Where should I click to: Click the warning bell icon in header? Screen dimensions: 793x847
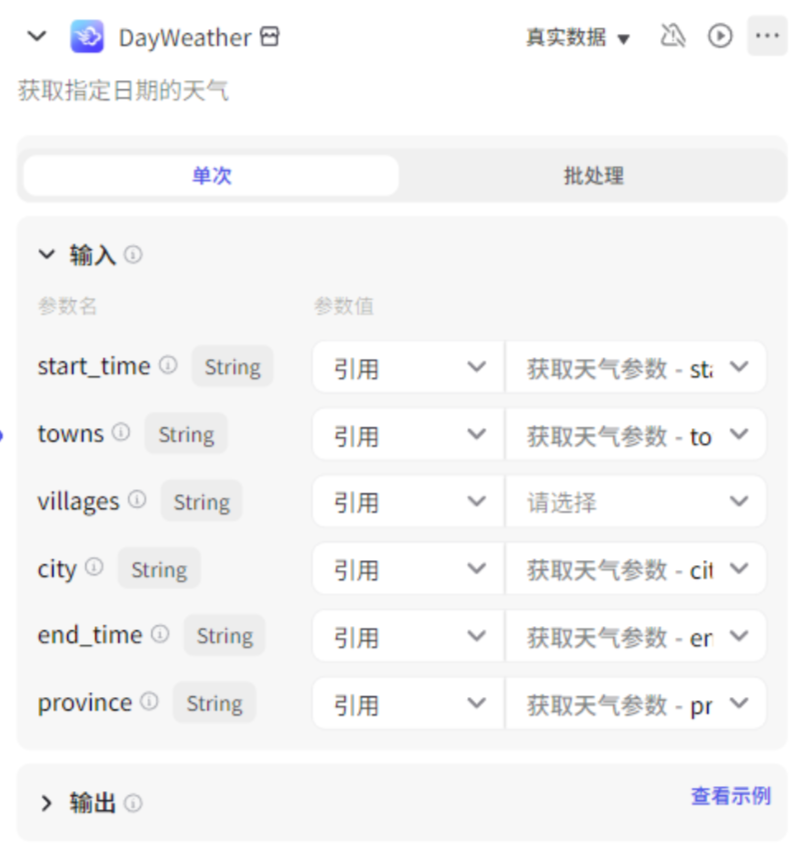point(673,37)
